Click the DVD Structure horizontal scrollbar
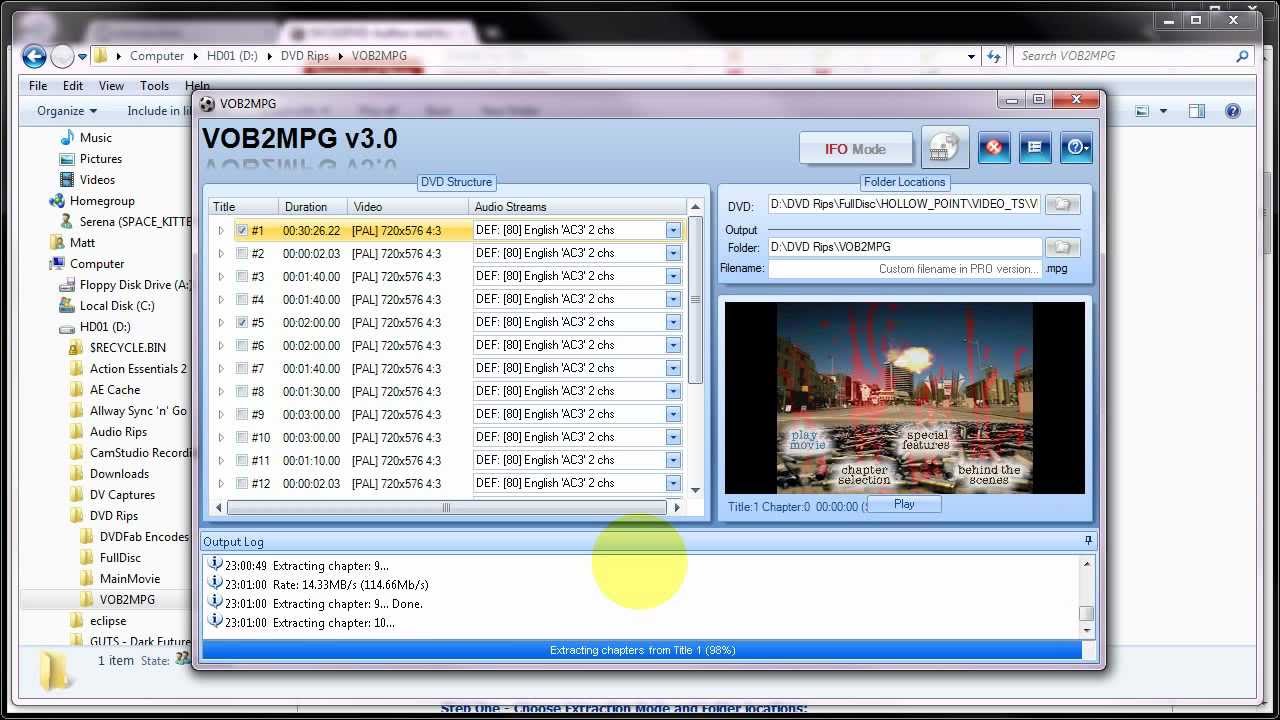 [x=447, y=507]
